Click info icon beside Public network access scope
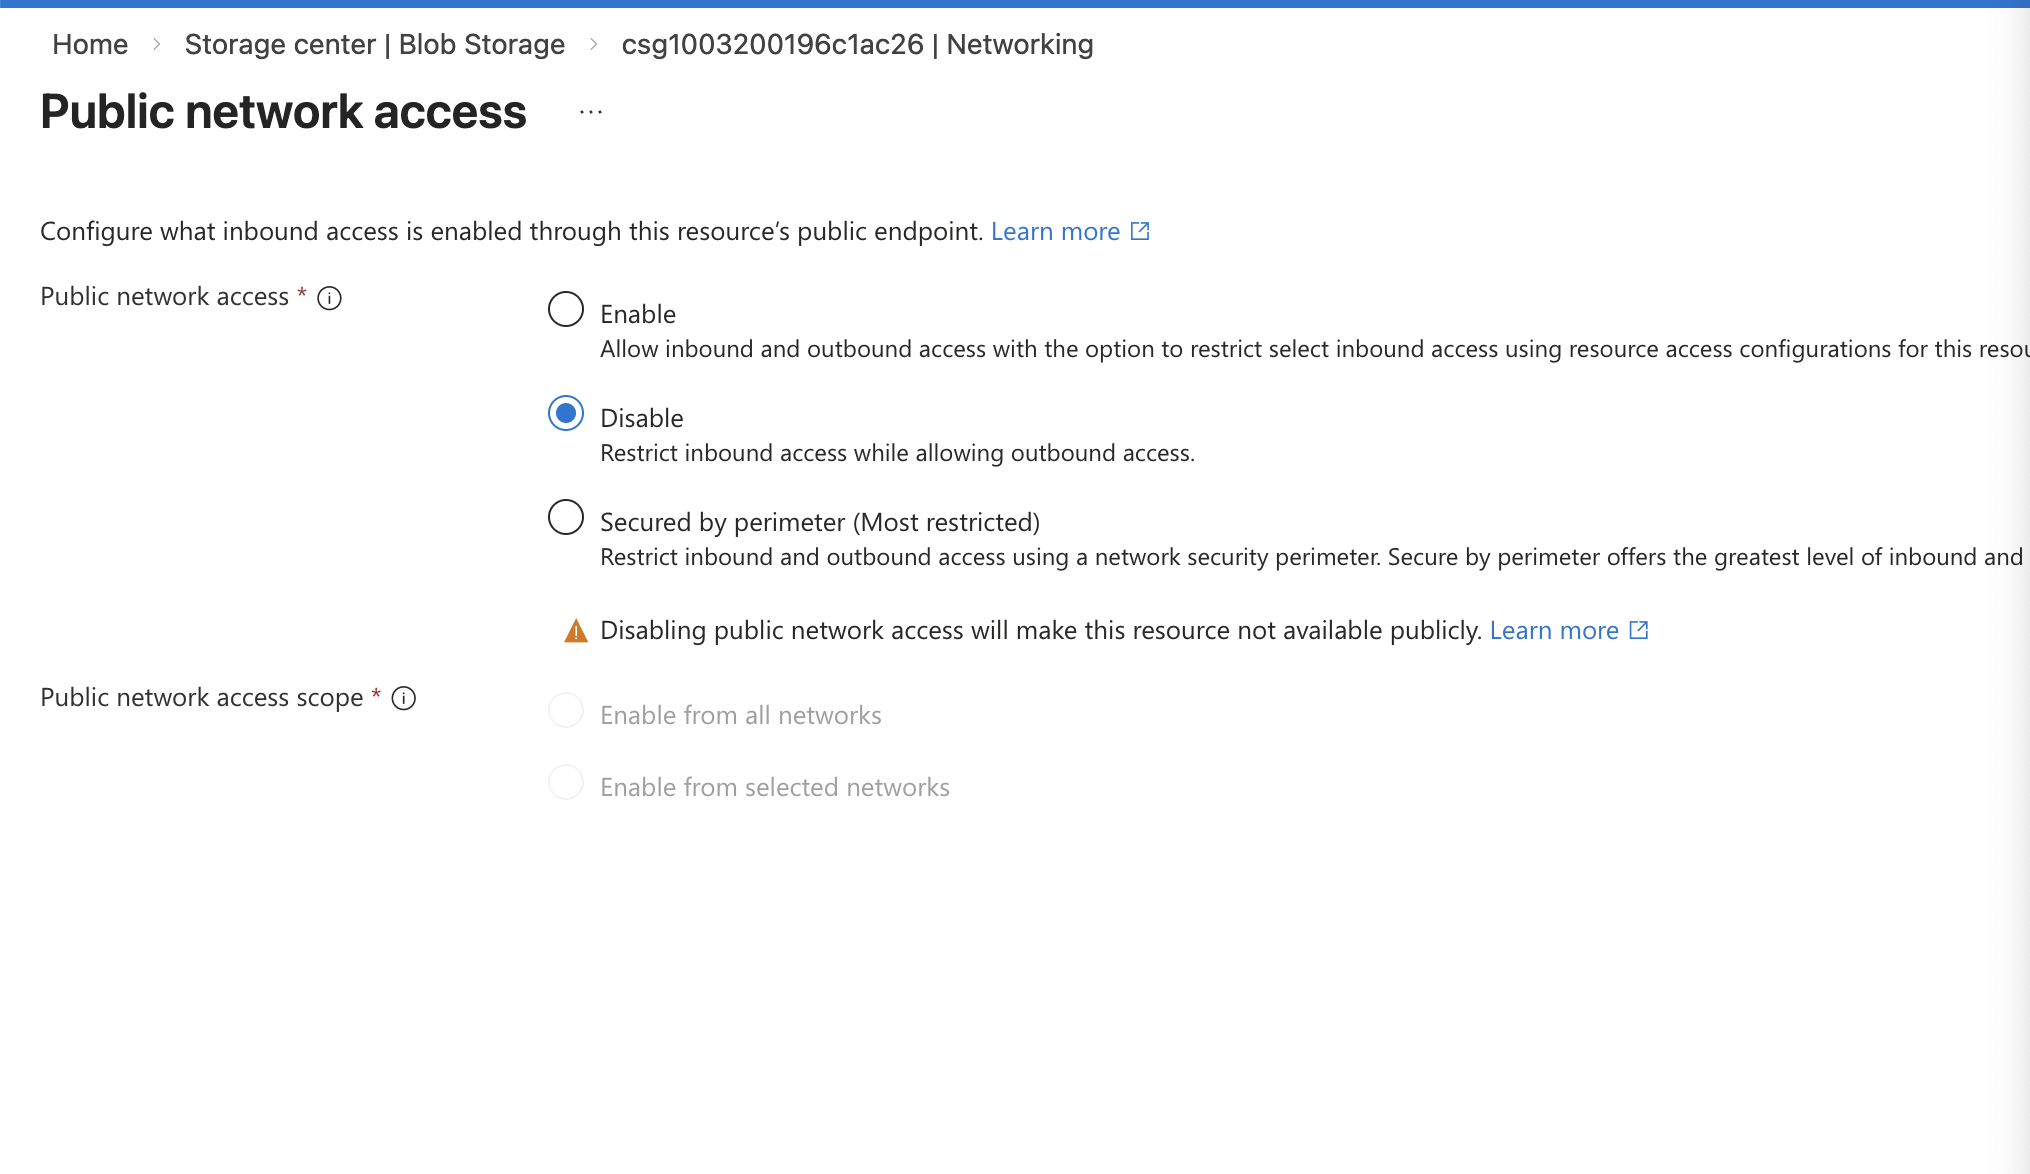The width and height of the screenshot is (2030, 1174). (403, 698)
